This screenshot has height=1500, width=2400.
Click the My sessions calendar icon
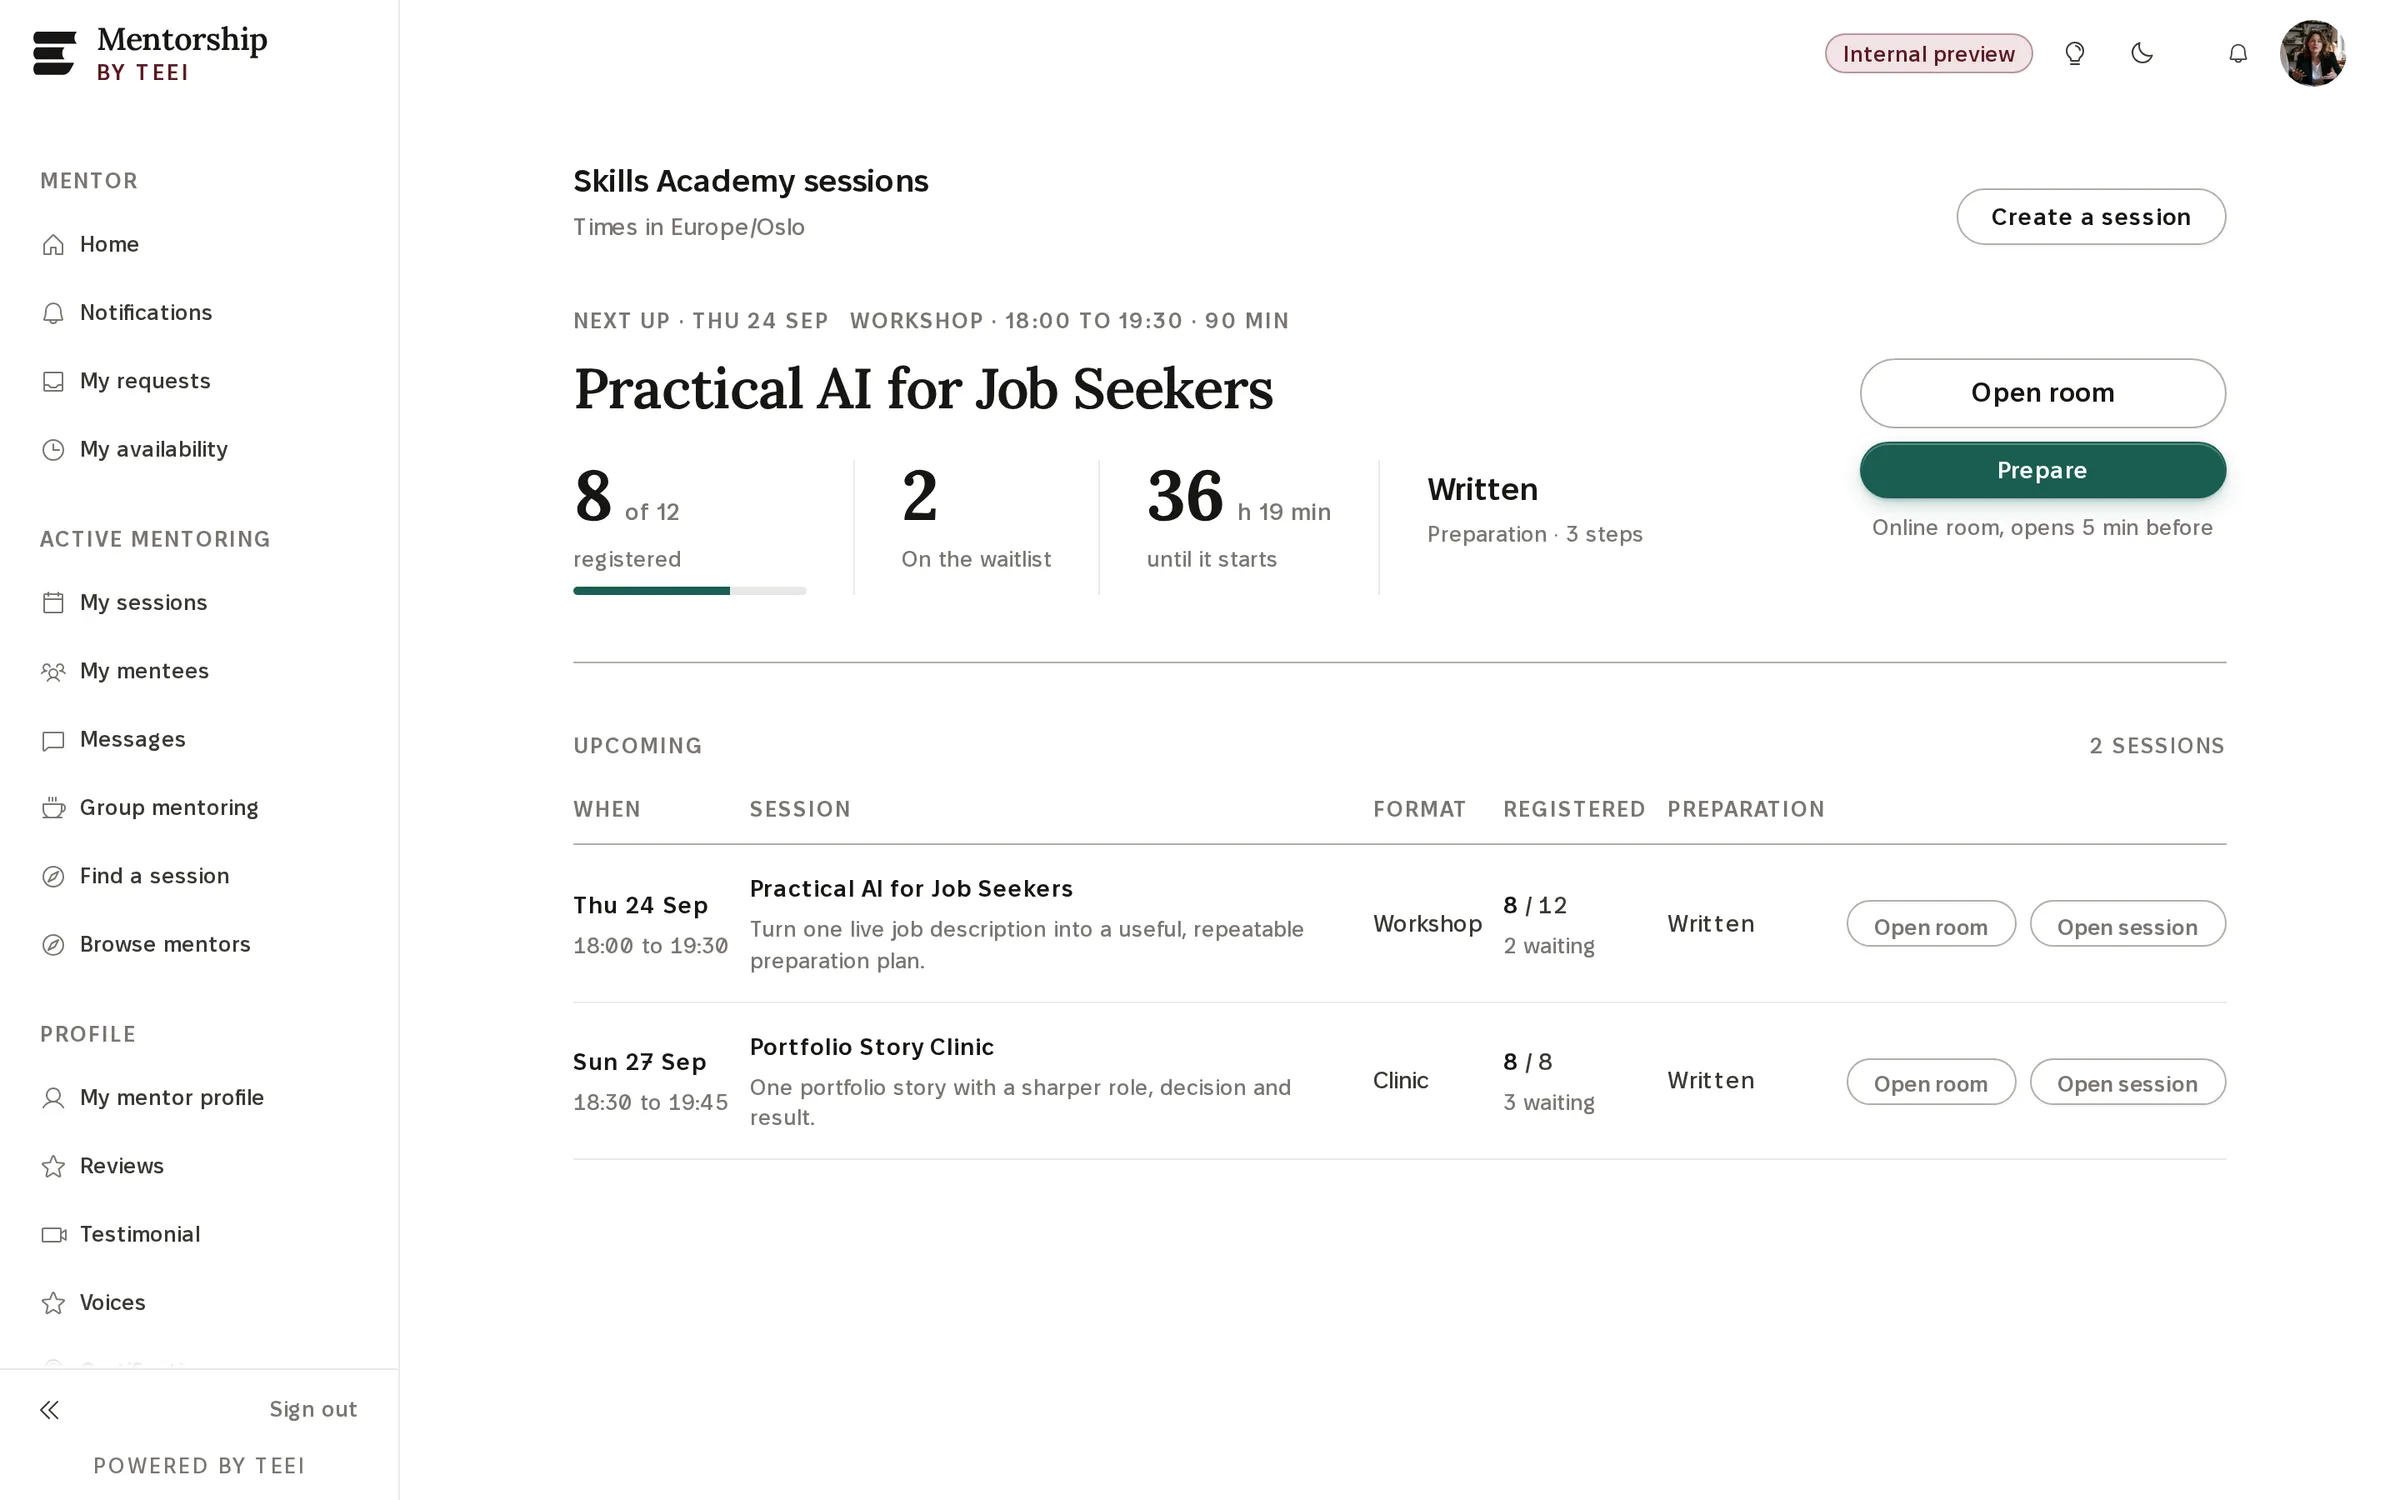[x=53, y=603]
